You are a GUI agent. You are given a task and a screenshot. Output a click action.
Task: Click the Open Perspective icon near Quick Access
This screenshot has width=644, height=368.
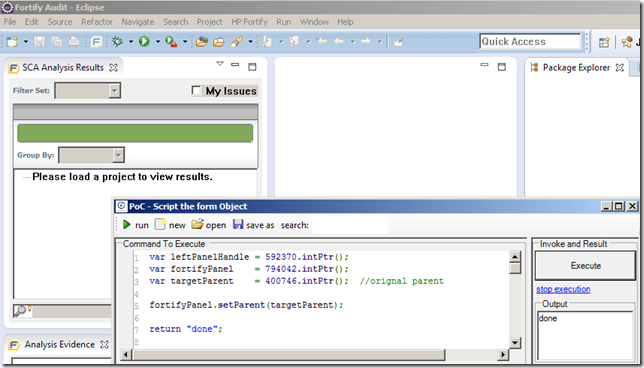pyautogui.click(x=604, y=42)
